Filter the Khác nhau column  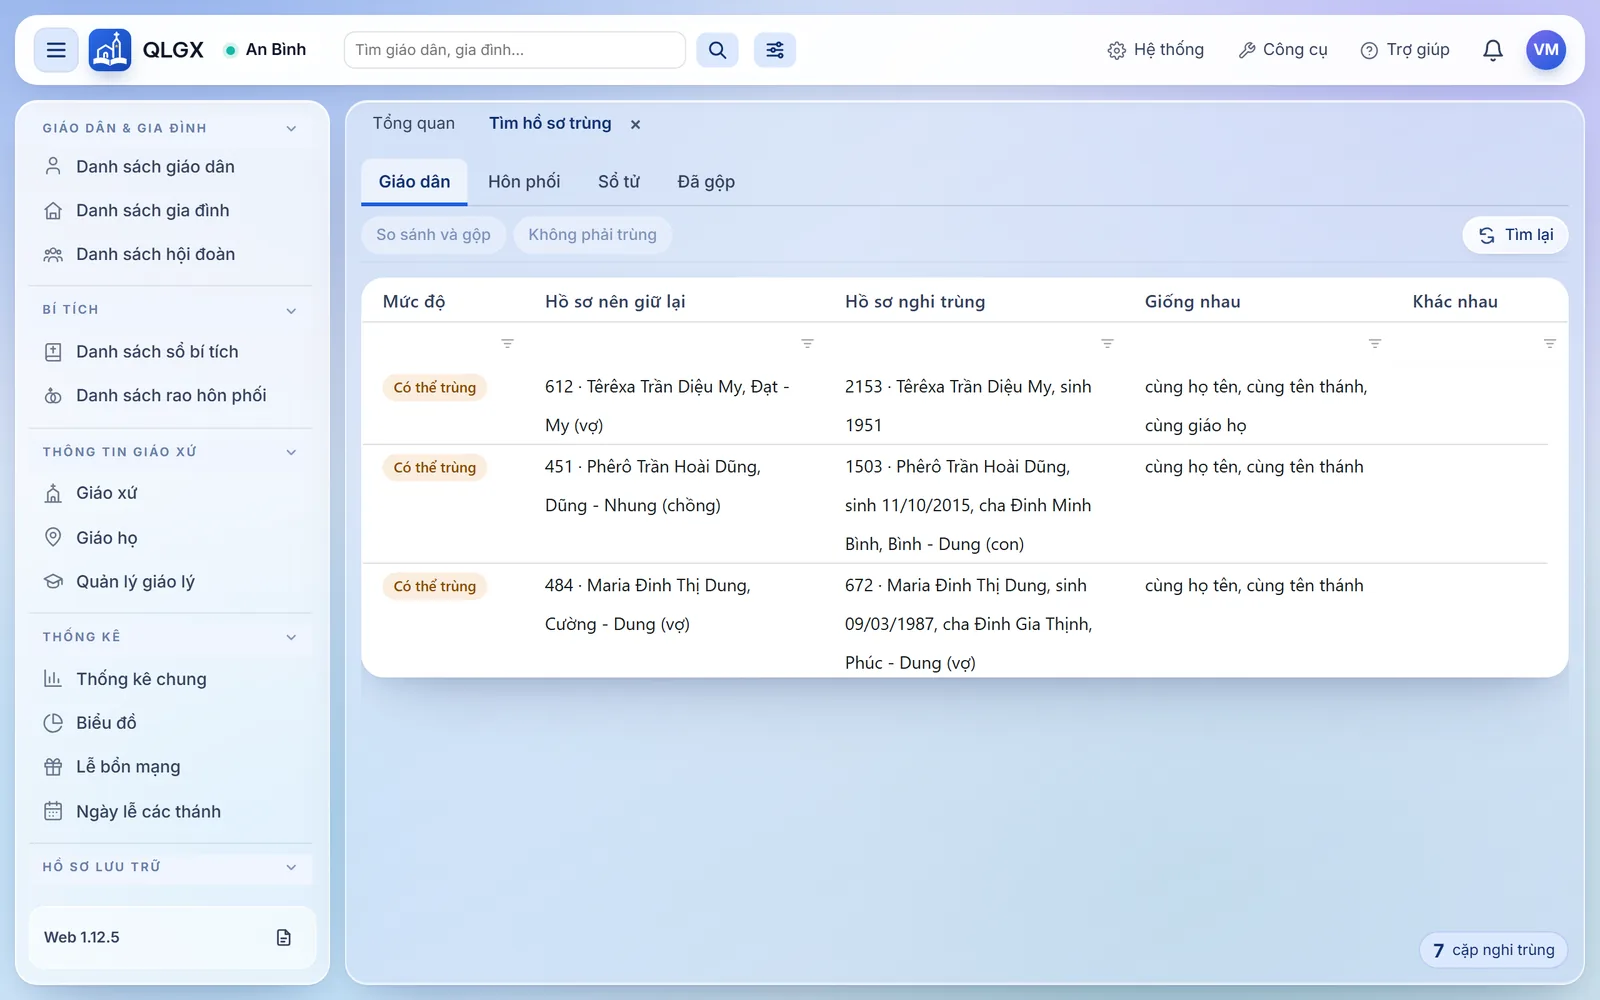coord(1550,343)
